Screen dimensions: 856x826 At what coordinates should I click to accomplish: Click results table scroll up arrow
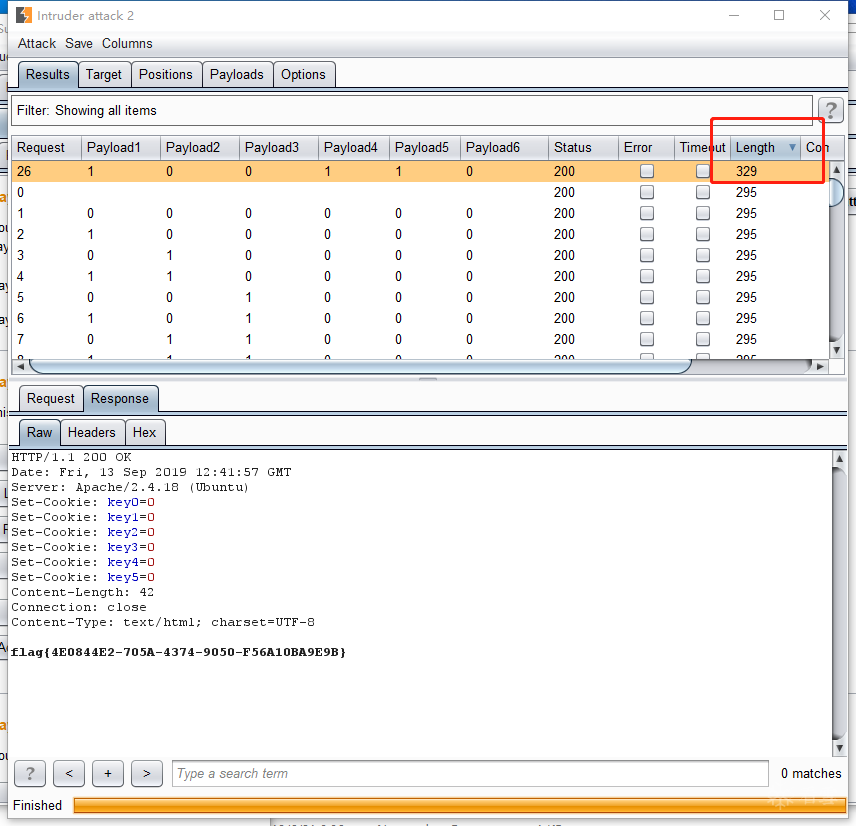(x=836, y=170)
